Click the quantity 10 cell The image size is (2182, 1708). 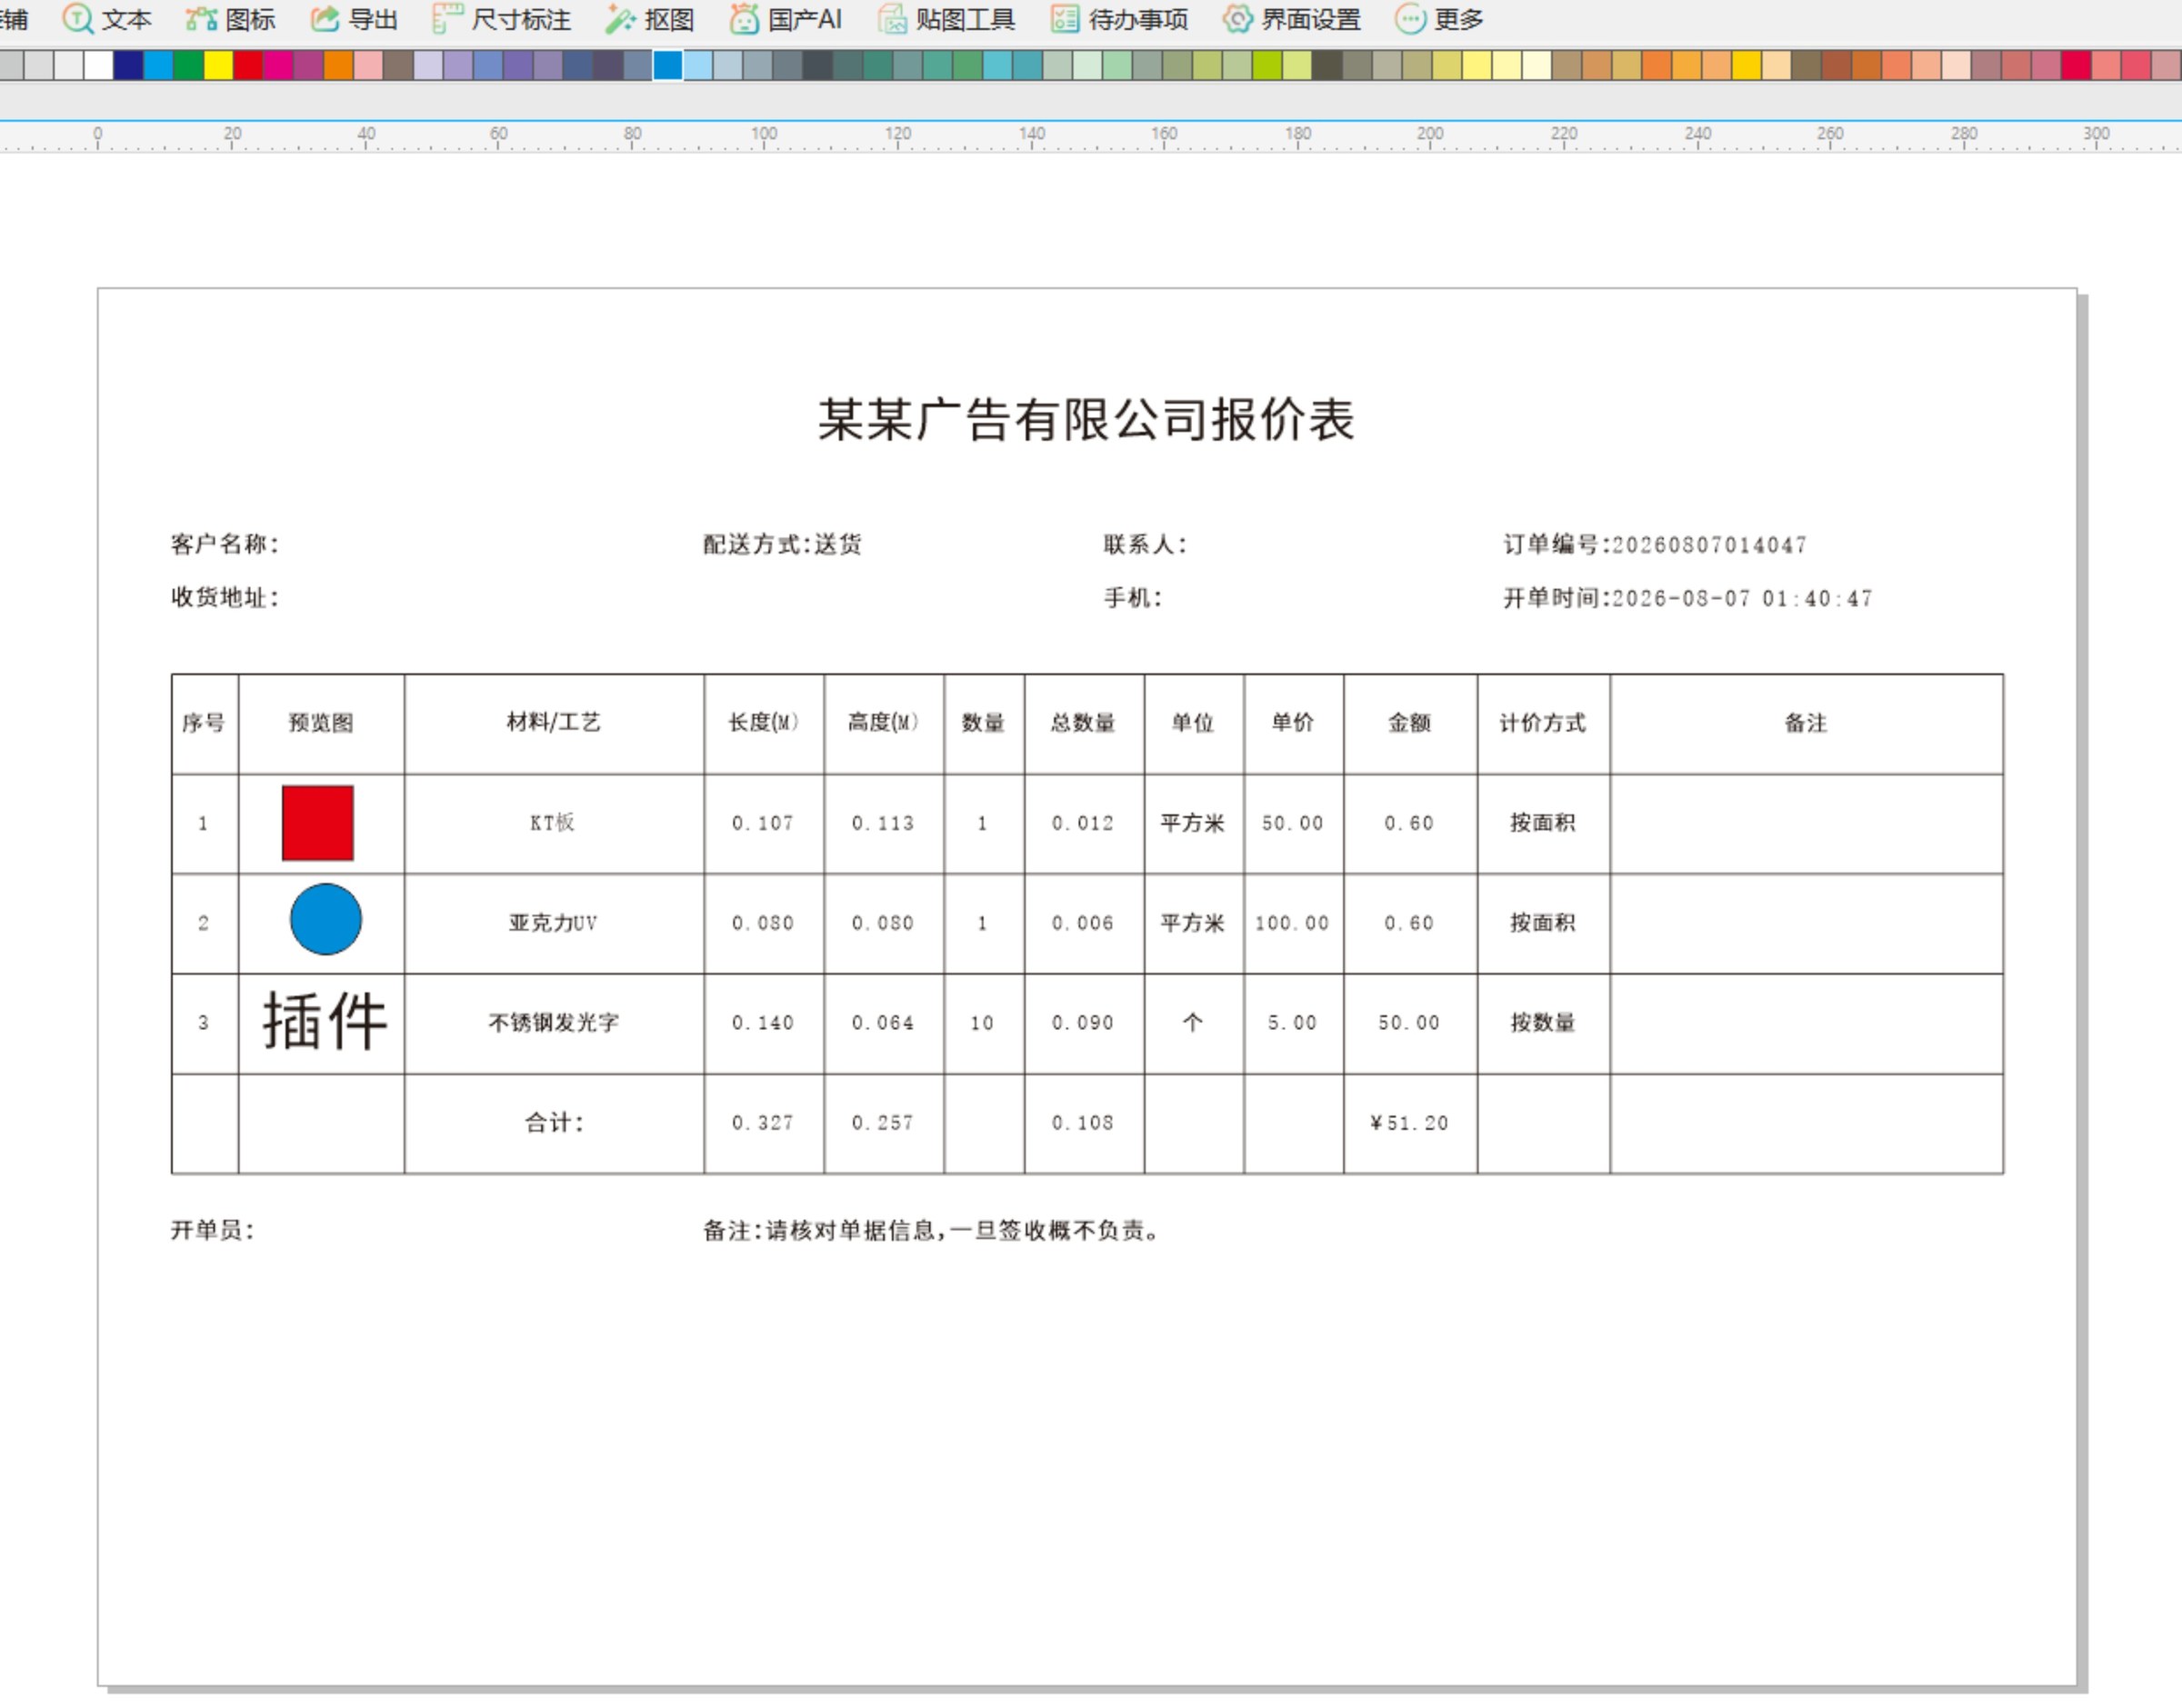pos(982,1023)
